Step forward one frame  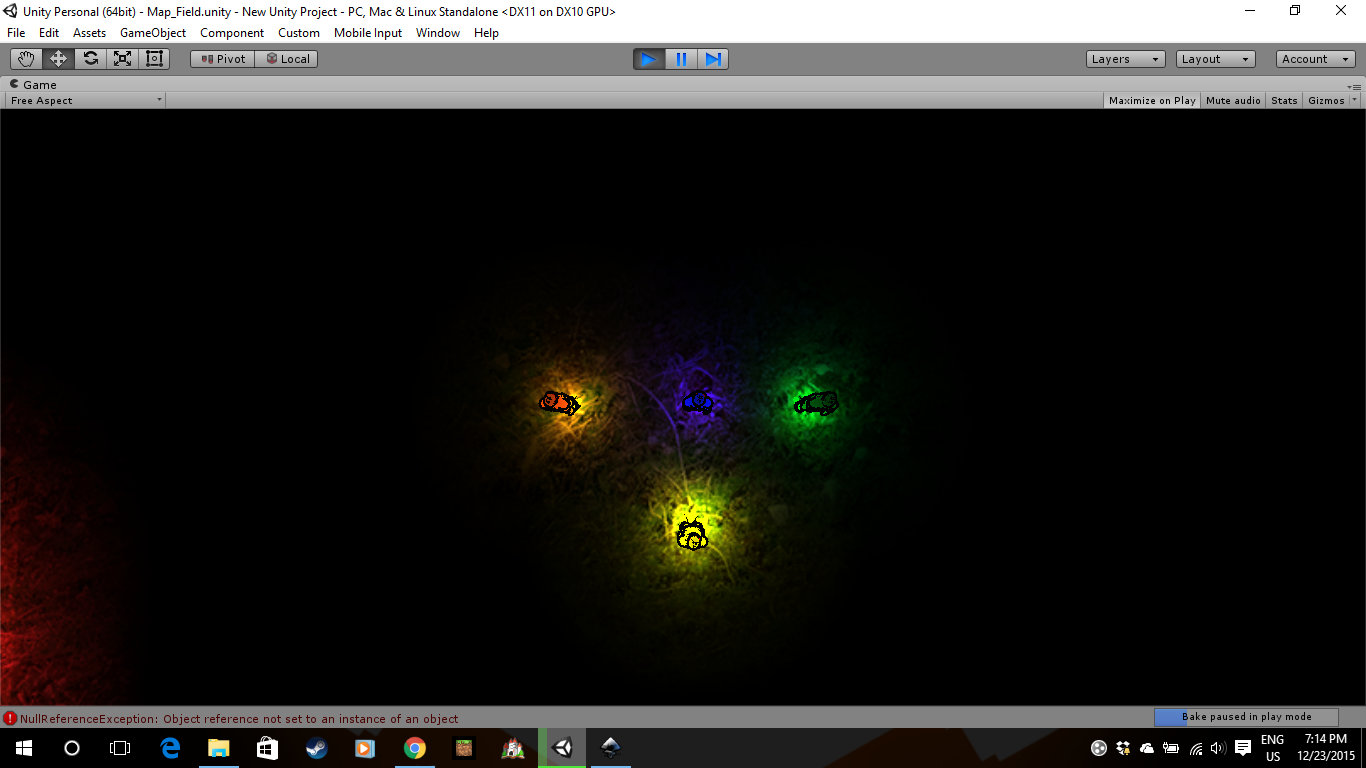click(713, 59)
